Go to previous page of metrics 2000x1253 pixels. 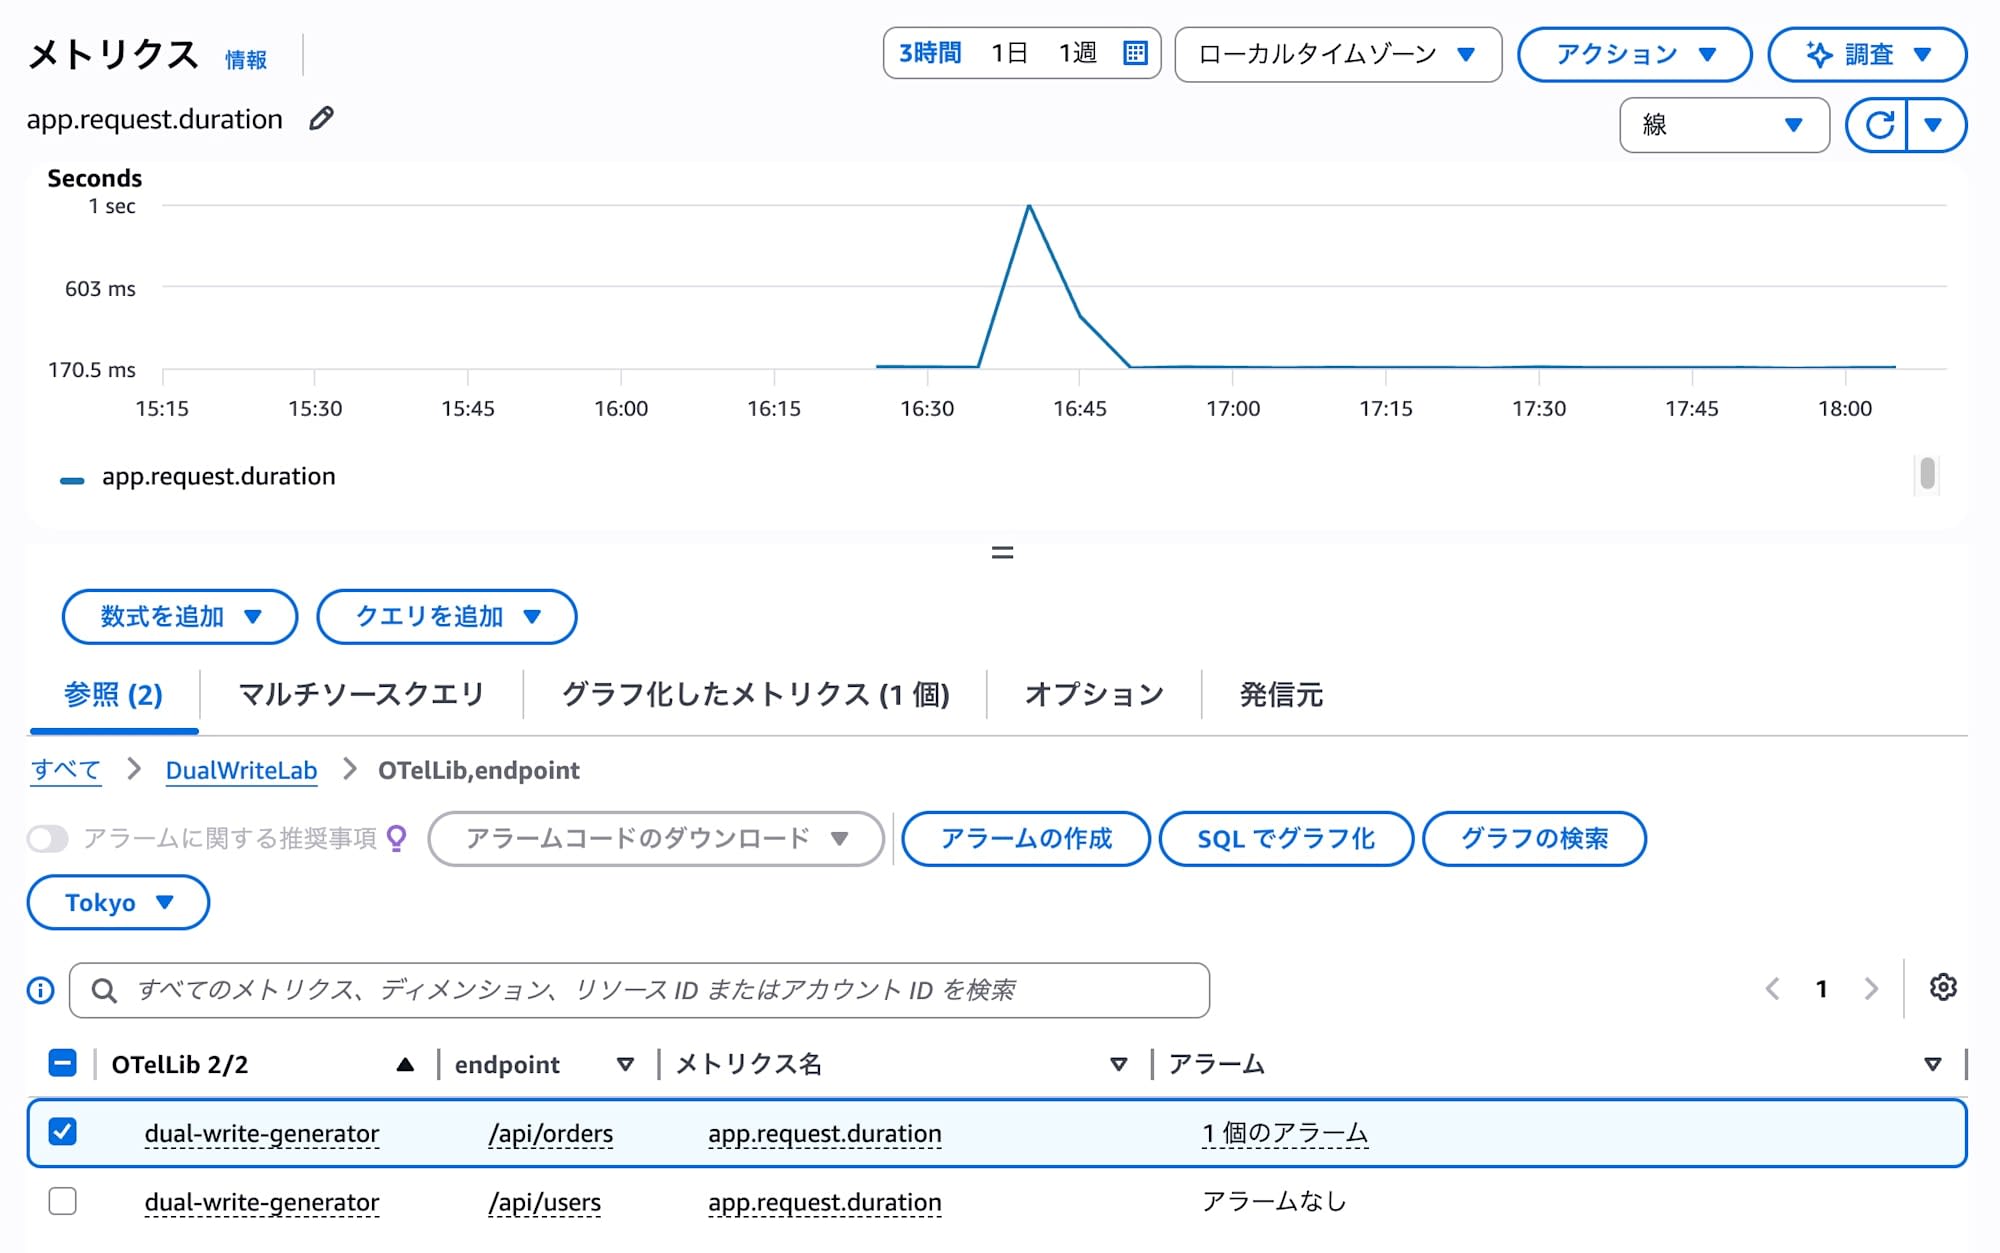coord(1772,989)
